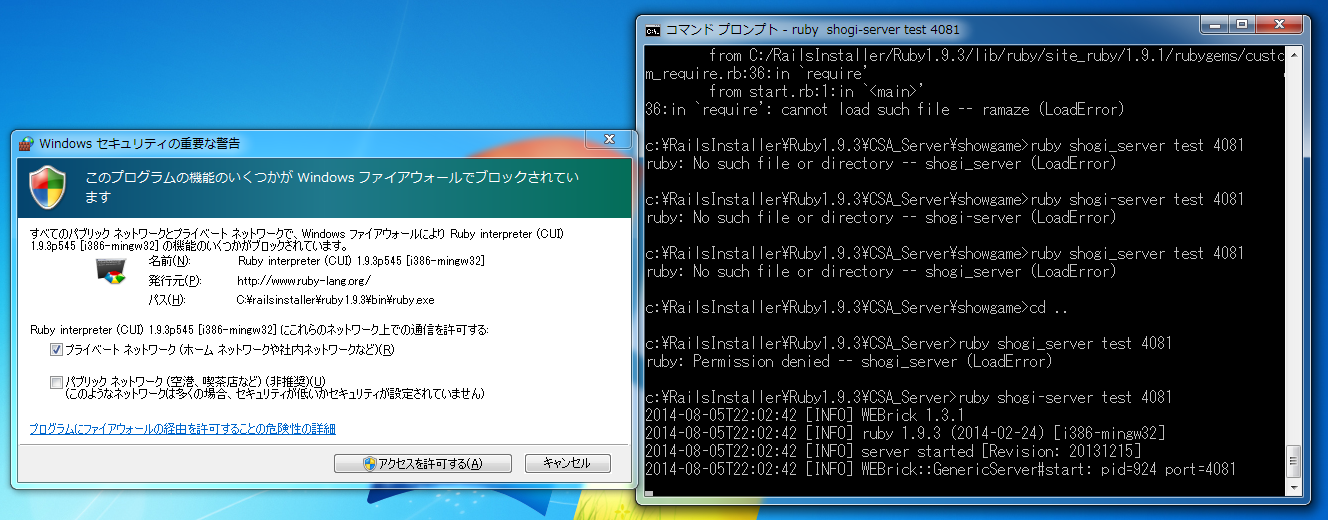1328x520 pixels.
Task: Click the http://www.ruby-lang.org/ publisher text
Action: pyautogui.click(x=304, y=280)
